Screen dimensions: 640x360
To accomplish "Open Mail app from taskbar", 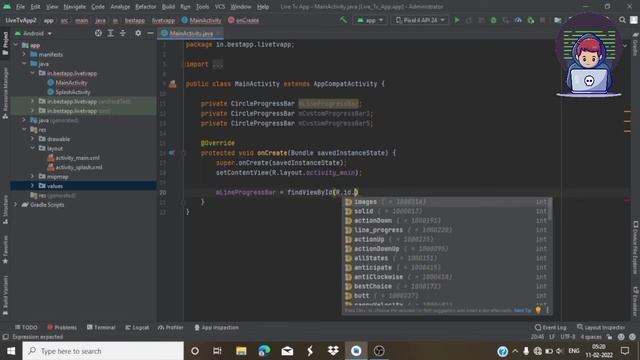I will (x=287, y=351).
